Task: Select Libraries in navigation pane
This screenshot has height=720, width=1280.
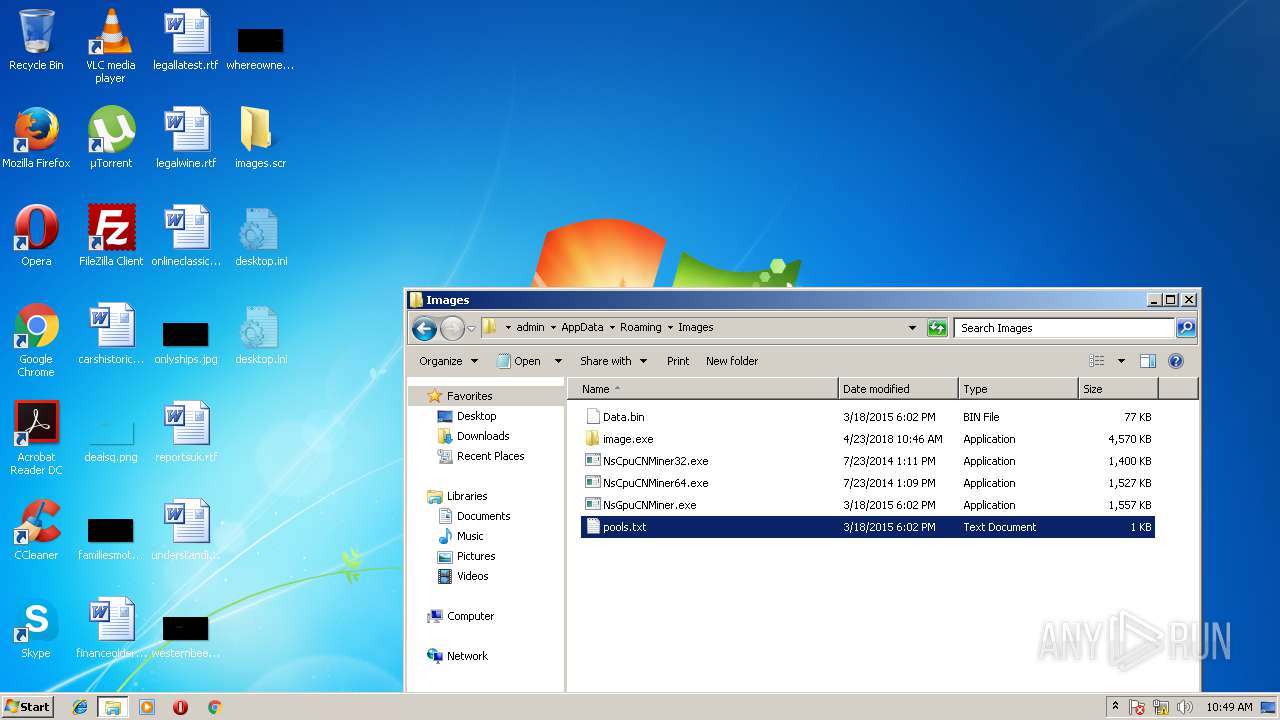Action: (x=467, y=496)
